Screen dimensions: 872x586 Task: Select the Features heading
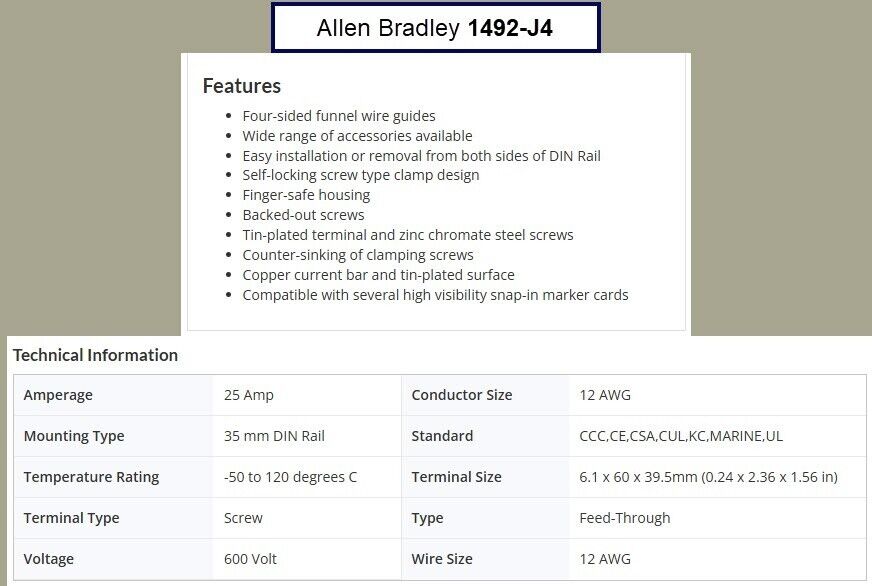[241, 85]
